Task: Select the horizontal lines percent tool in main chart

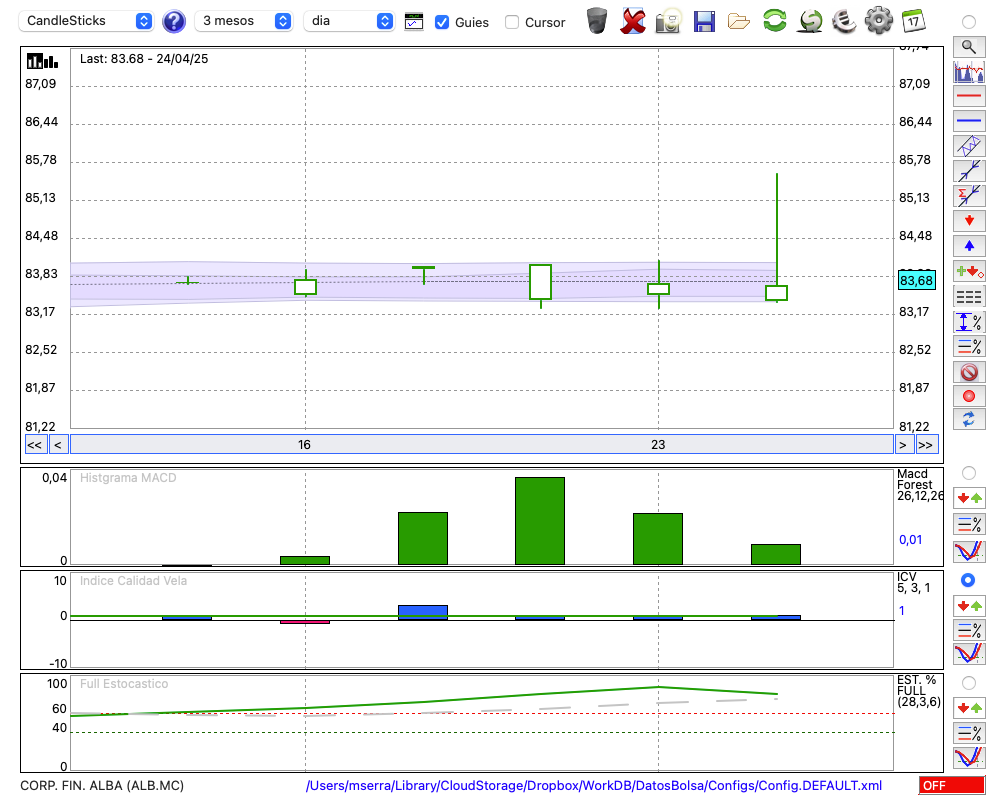Action: [x=969, y=346]
